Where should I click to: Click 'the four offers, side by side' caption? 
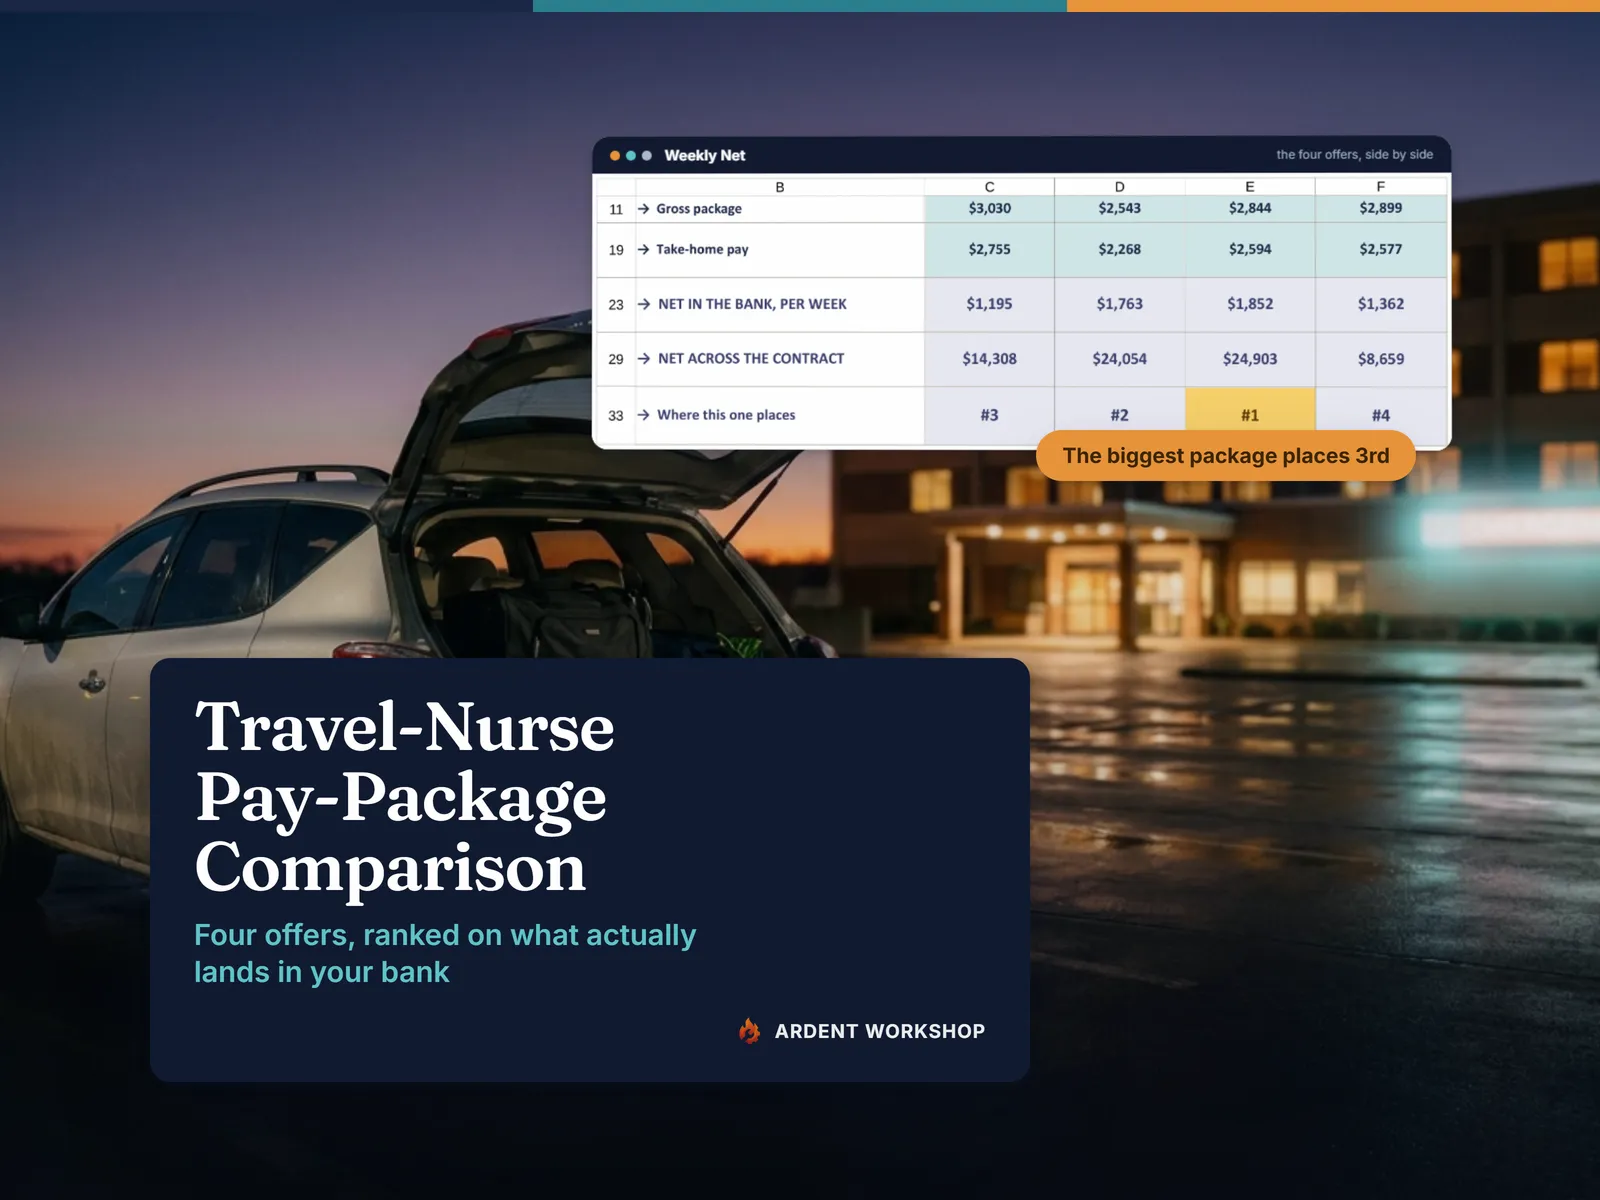(x=1354, y=155)
